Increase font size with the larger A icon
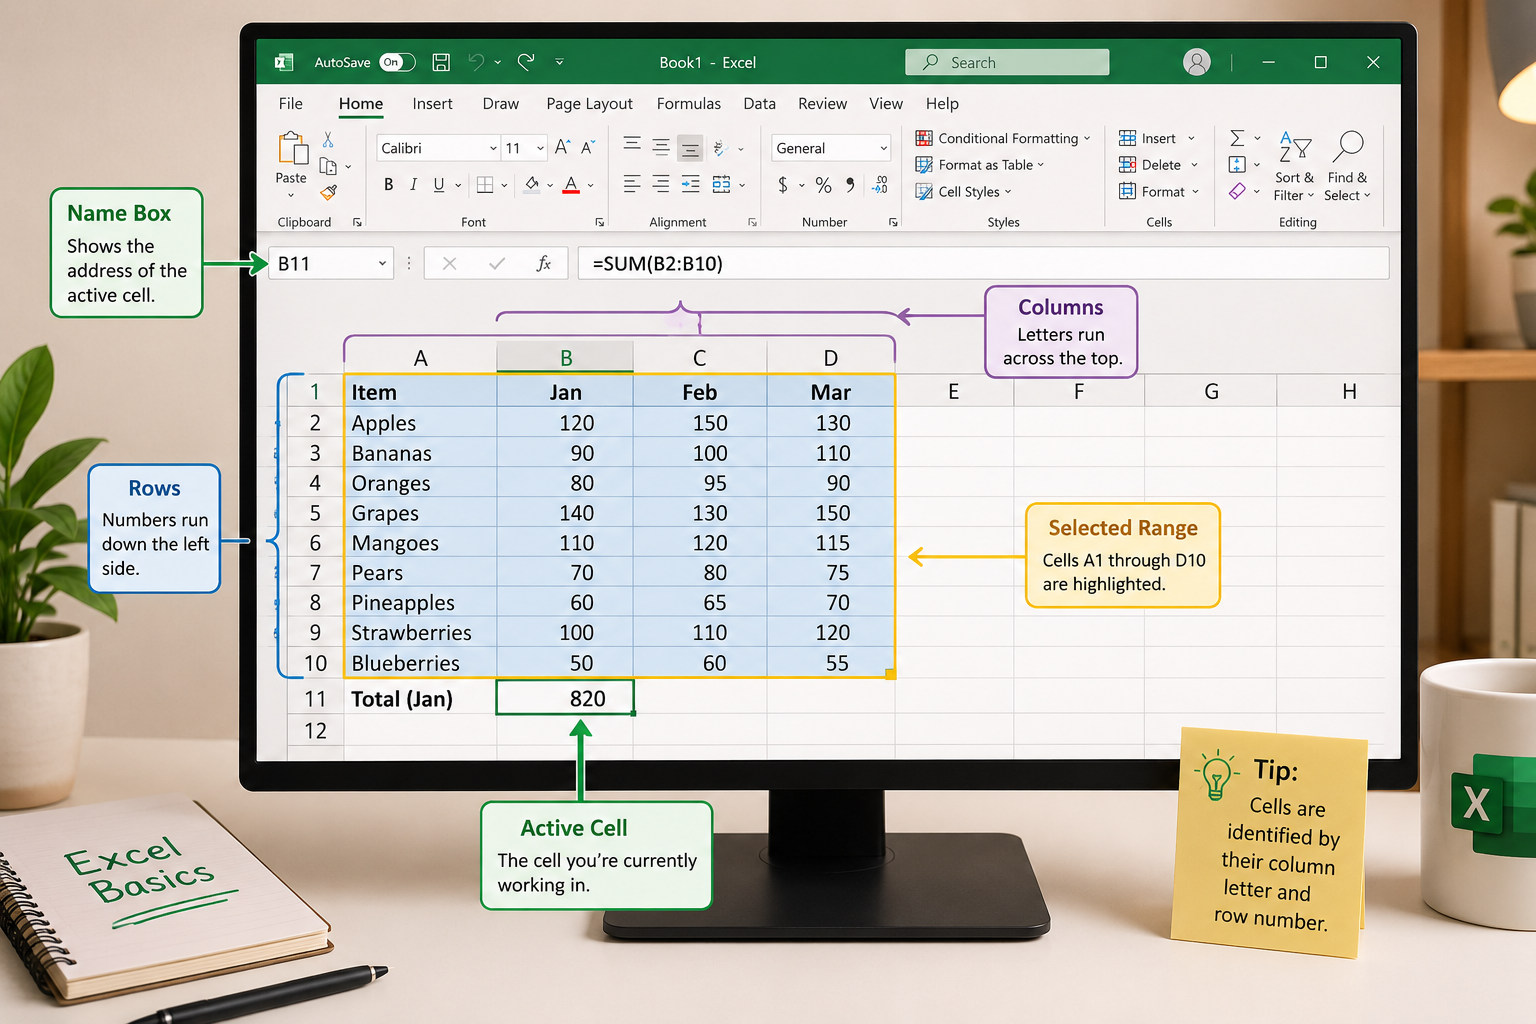 (562, 147)
